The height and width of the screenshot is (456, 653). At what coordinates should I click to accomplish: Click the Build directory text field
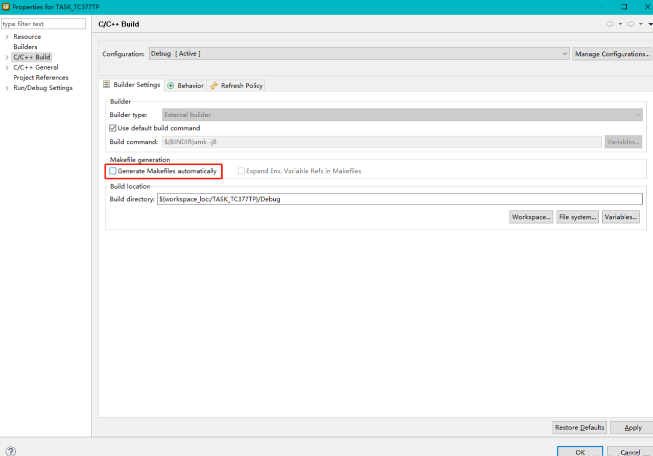(x=398, y=199)
